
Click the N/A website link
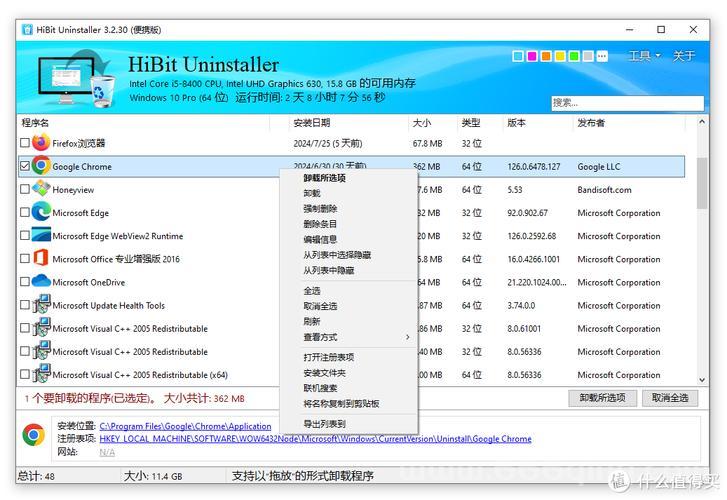click(107, 452)
